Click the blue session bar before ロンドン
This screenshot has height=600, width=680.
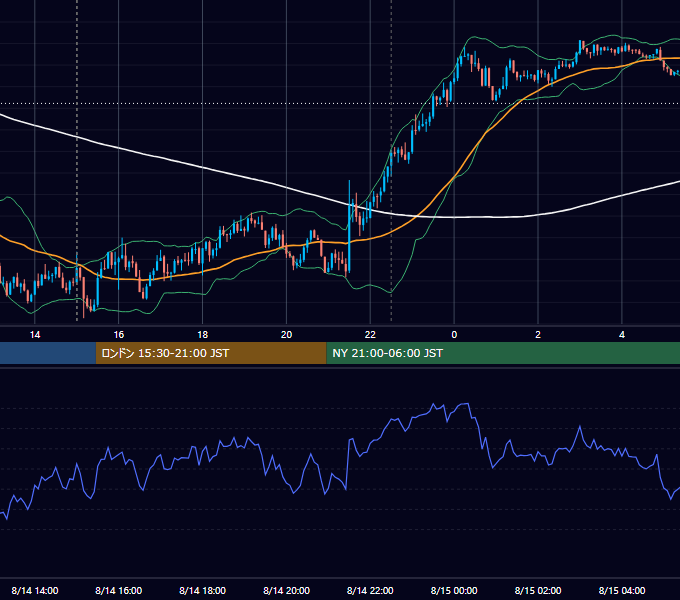pos(48,353)
